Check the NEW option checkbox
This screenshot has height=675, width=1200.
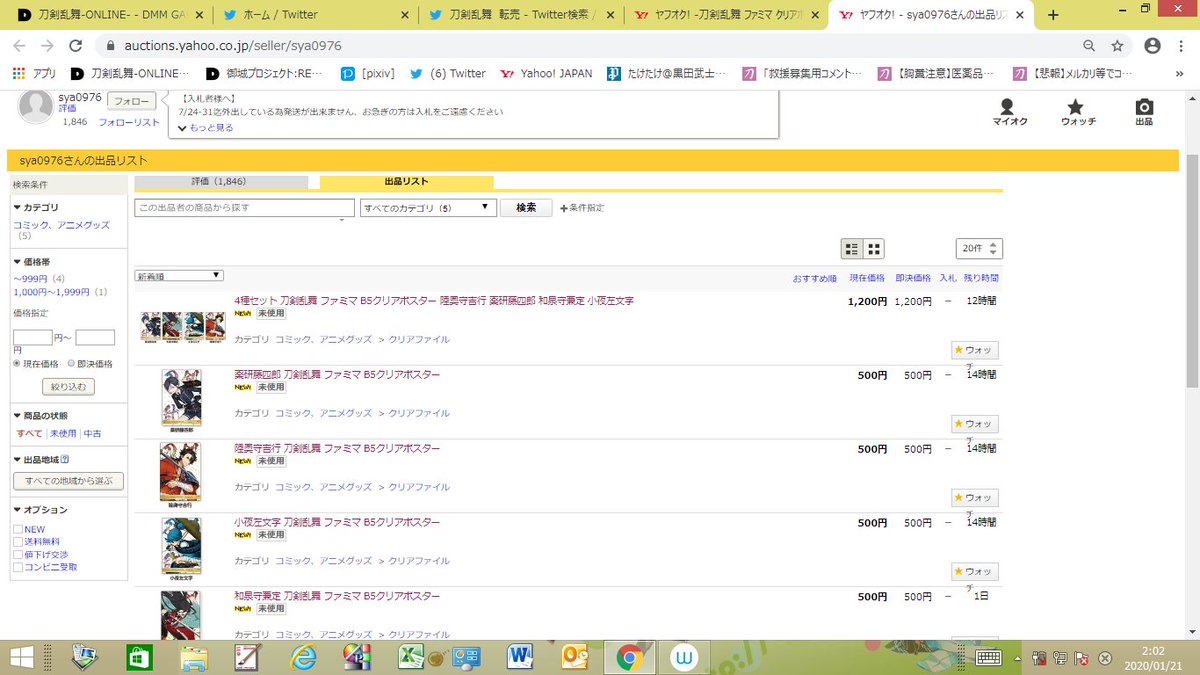tap(18, 530)
